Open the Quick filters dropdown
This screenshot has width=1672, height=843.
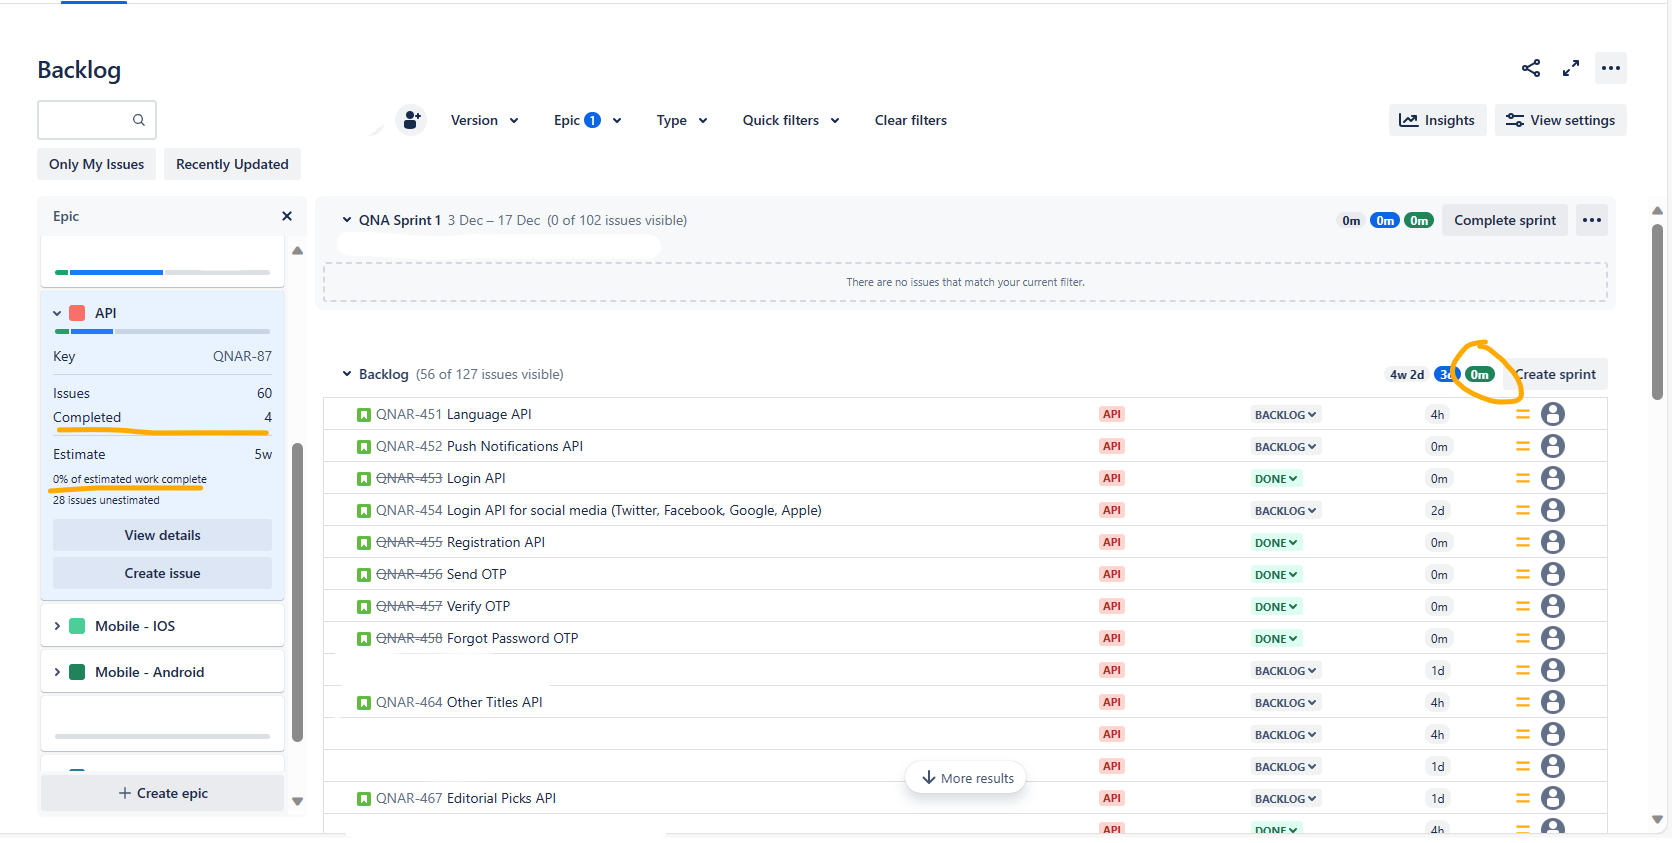791,120
